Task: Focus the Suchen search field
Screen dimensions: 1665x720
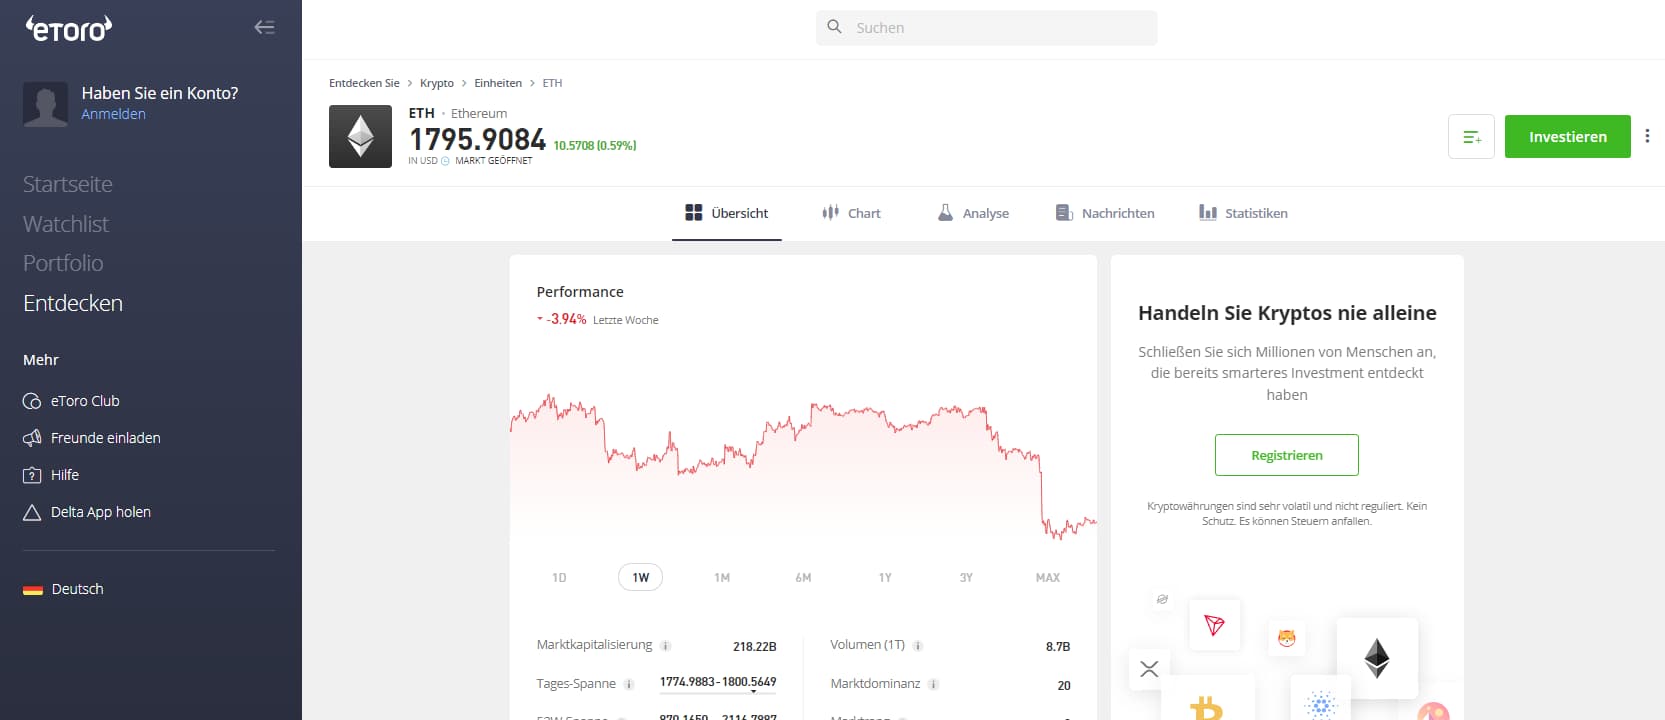Action: 986,28
